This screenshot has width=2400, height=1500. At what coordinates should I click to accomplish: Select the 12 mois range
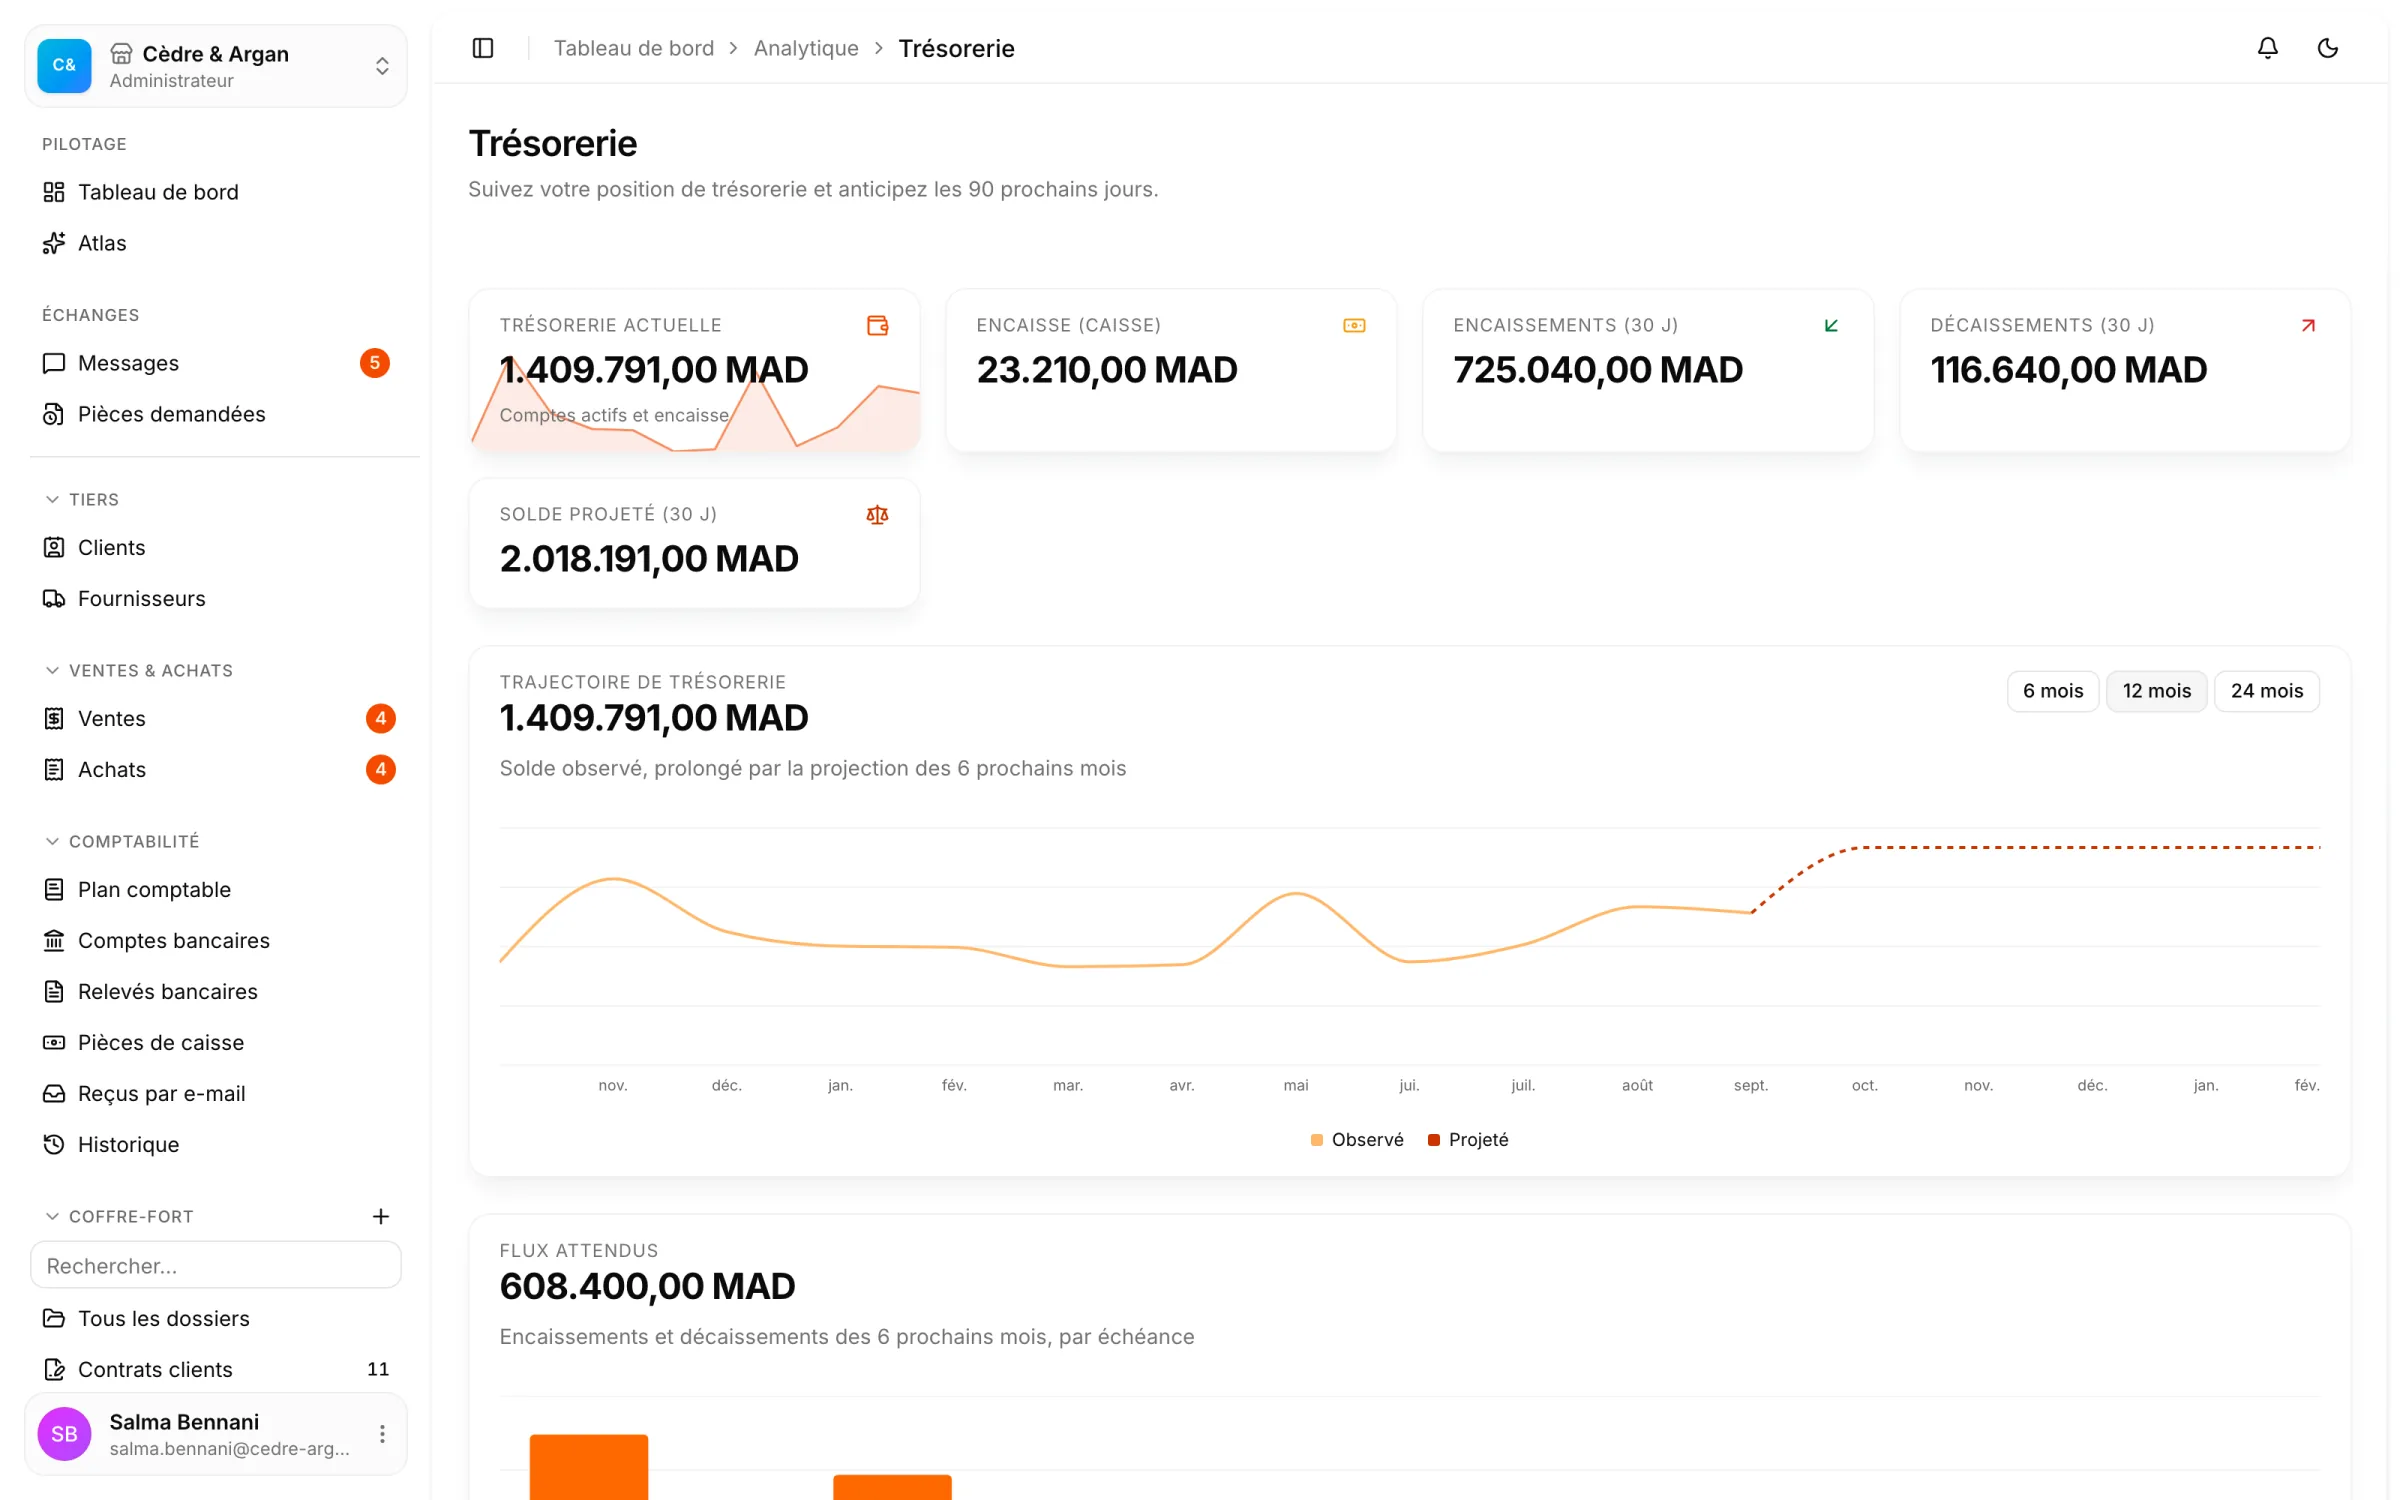pos(2156,691)
